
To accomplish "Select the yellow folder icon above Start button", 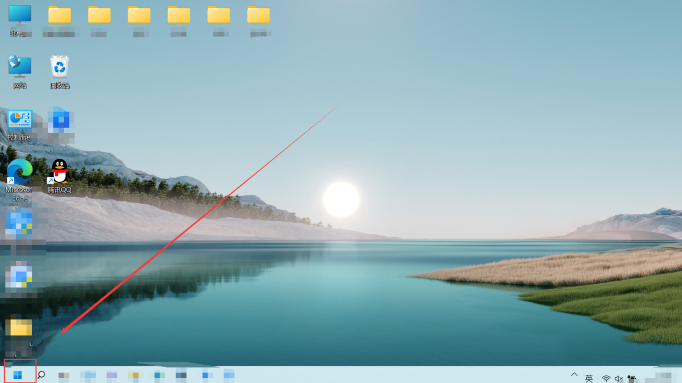I will pos(19,333).
